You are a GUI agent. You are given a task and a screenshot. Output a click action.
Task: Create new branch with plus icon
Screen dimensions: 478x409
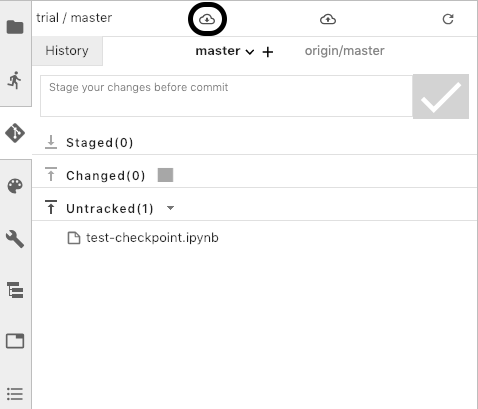(x=268, y=52)
